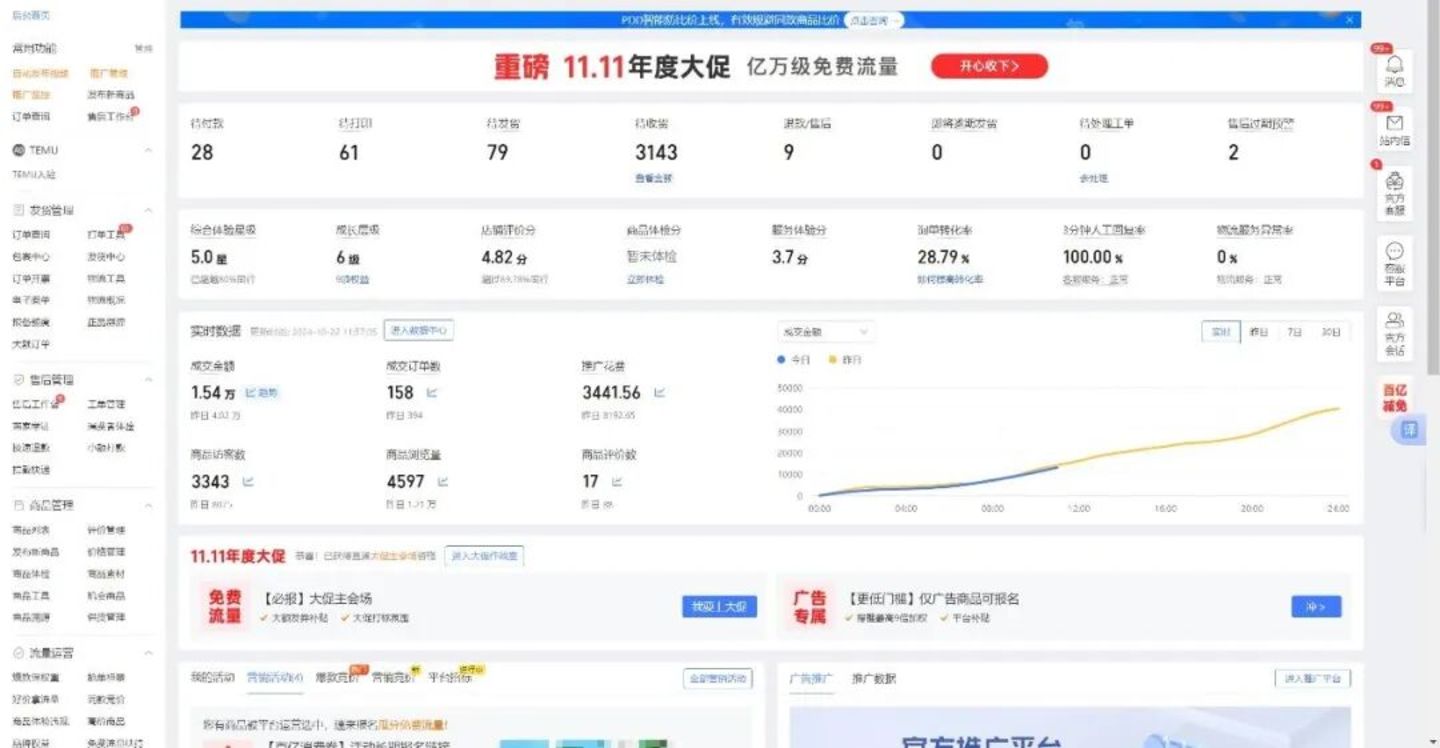This screenshot has width=1440, height=748.
Task: Open the 官方客服 support icon
Action: [1395, 181]
